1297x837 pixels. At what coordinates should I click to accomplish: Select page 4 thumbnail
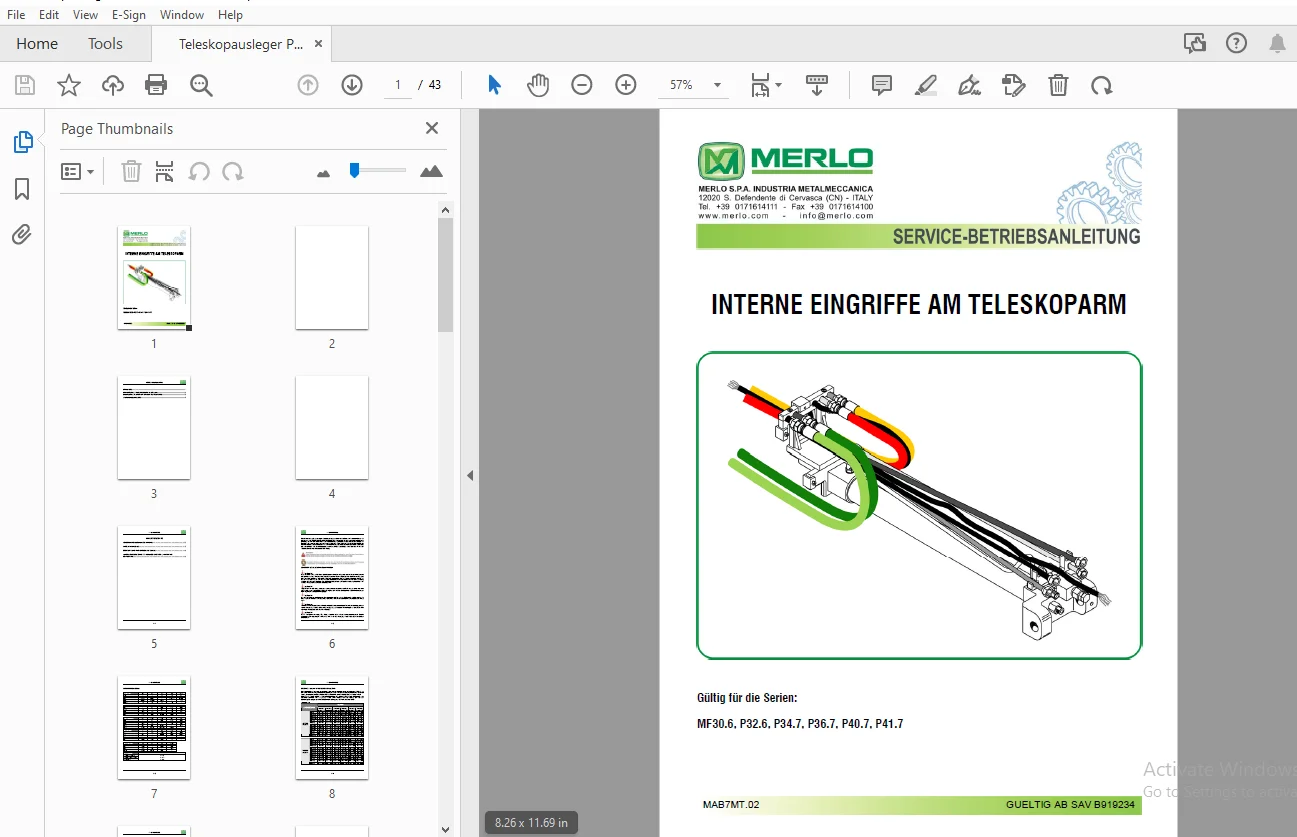coord(332,427)
